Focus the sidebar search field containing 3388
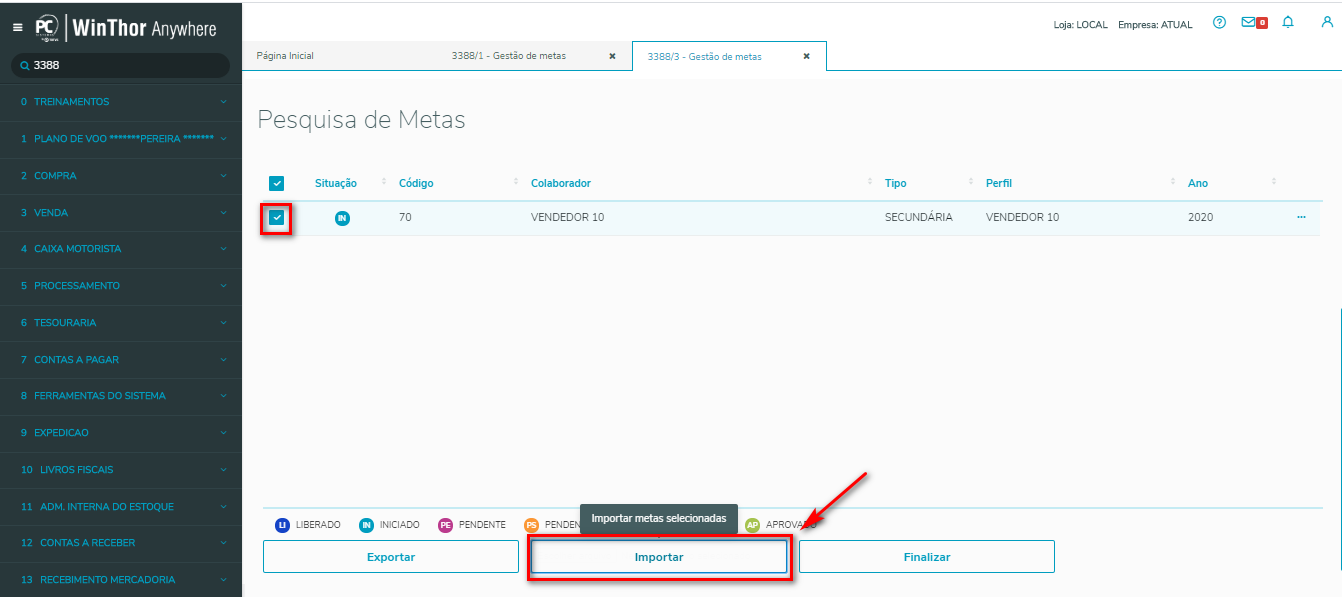Screen dimensions: 1342x597 (x=120, y=65)
